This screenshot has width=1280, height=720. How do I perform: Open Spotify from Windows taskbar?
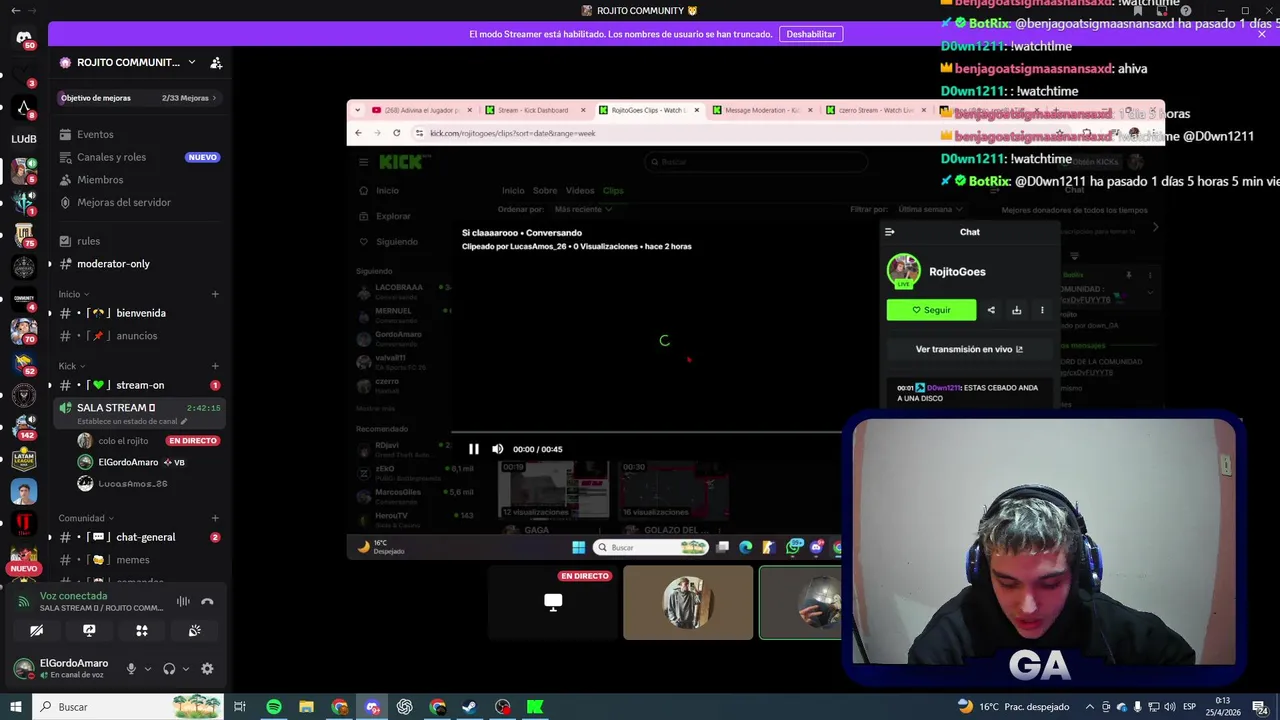[x=274, y=707]
